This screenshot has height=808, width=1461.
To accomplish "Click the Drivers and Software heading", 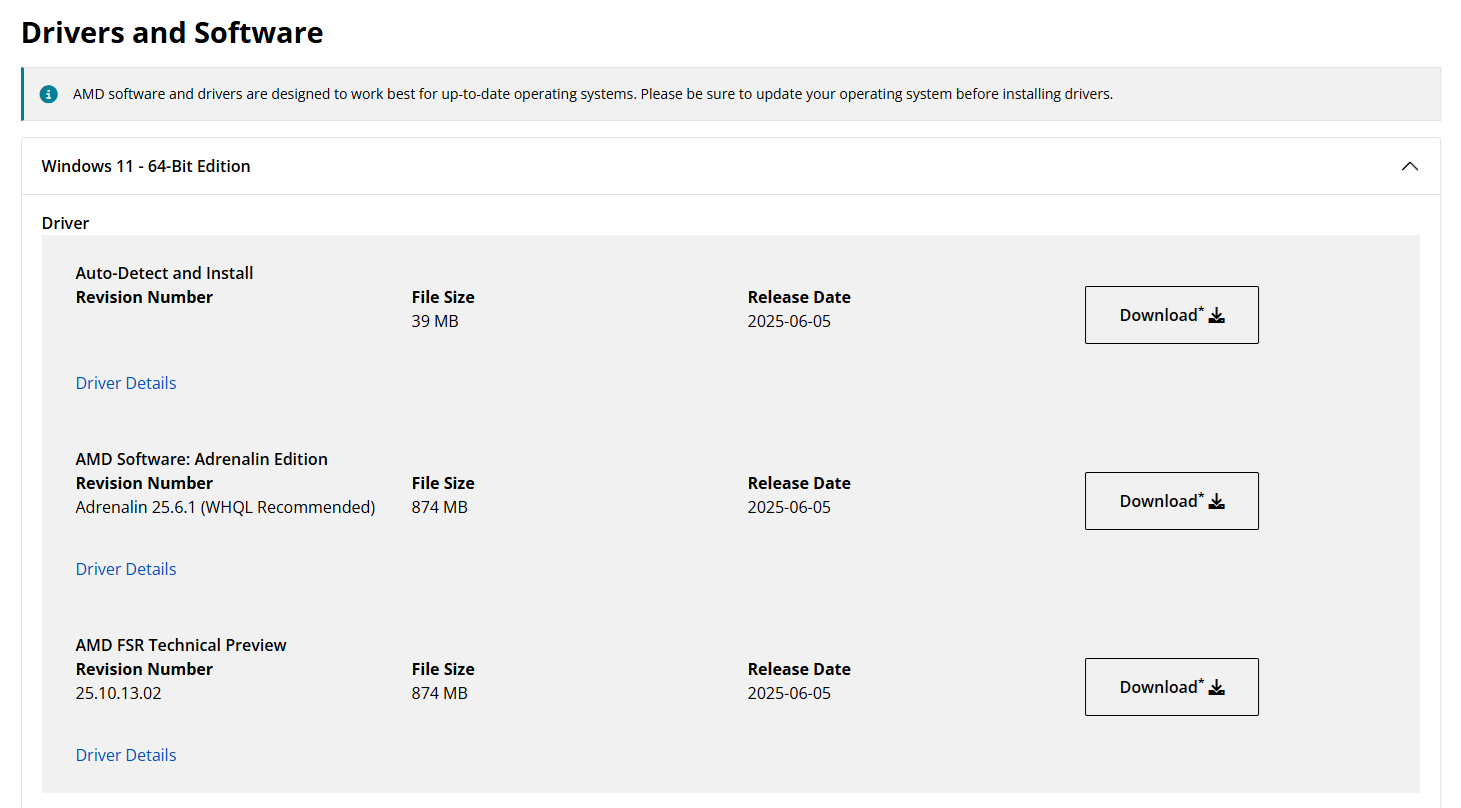I will click(172, 32).
